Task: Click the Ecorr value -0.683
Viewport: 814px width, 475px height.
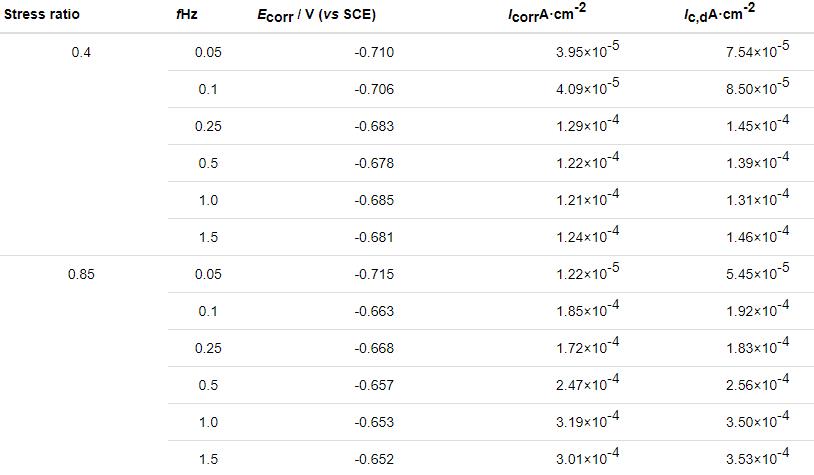Action: point(374,126)
